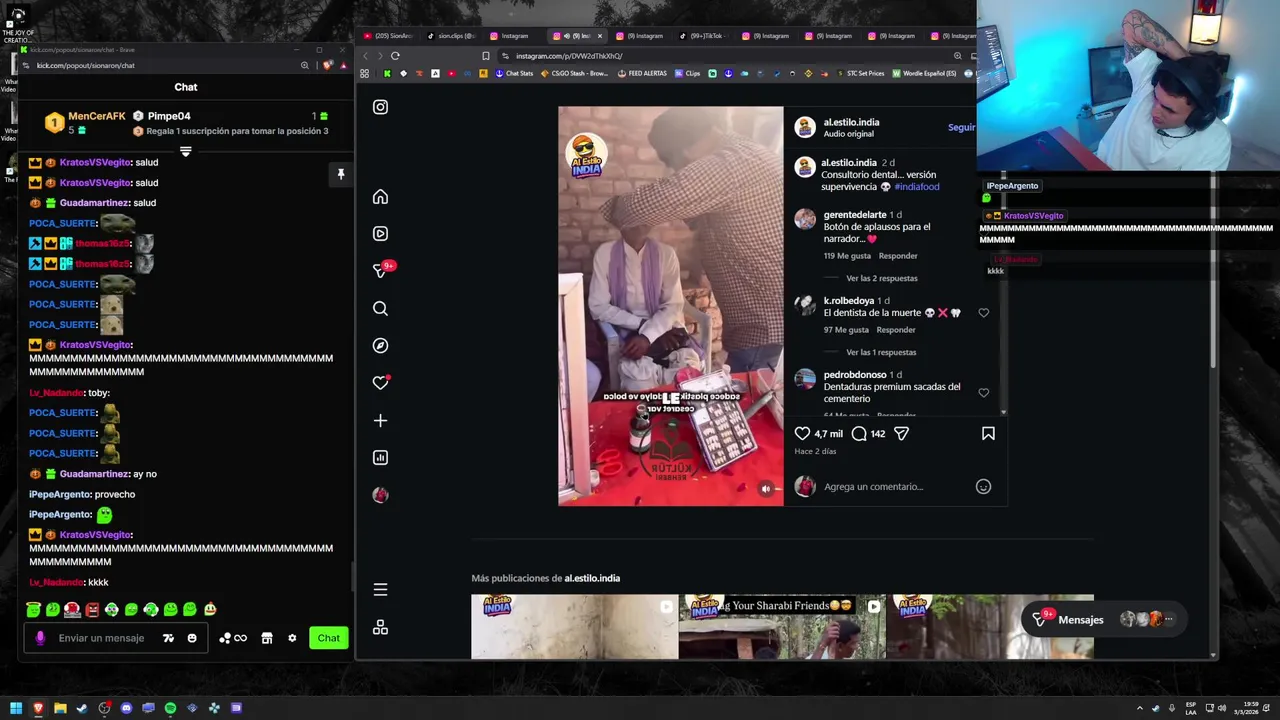Insert the angry red emote from quick bar
This screenshot has height=720, width=1280.
(x=92, y=609)
